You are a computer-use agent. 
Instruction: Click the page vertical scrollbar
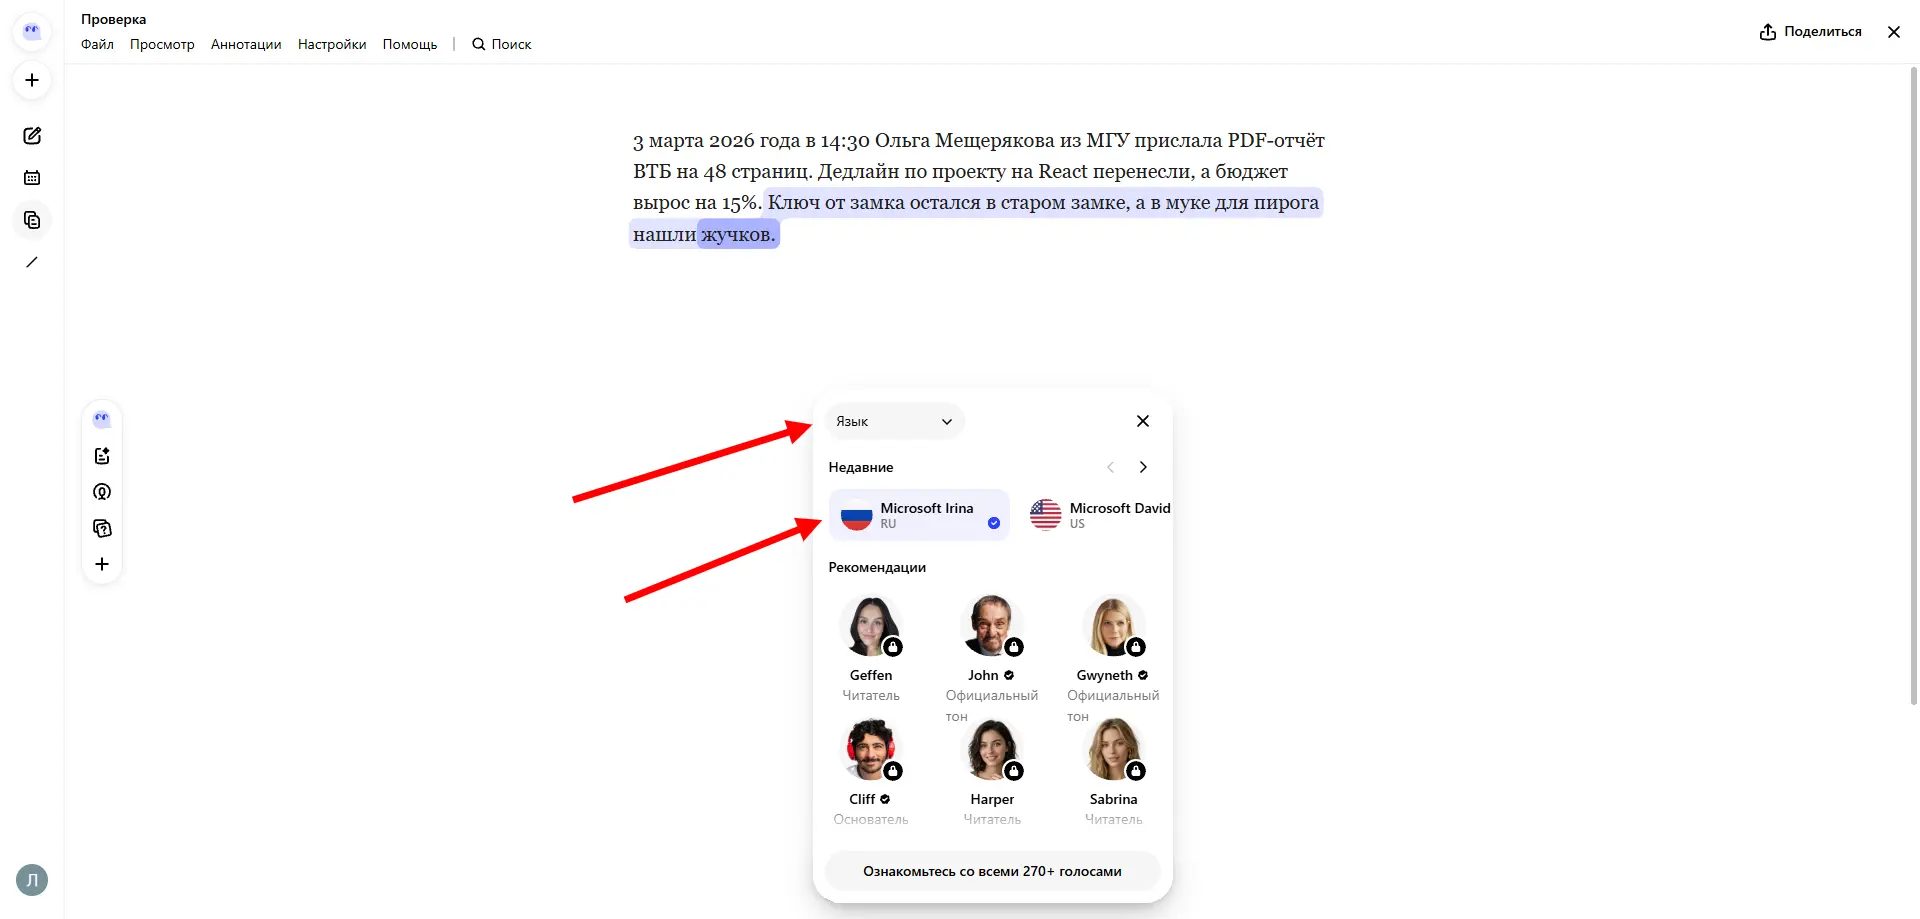pos(1914,385)
